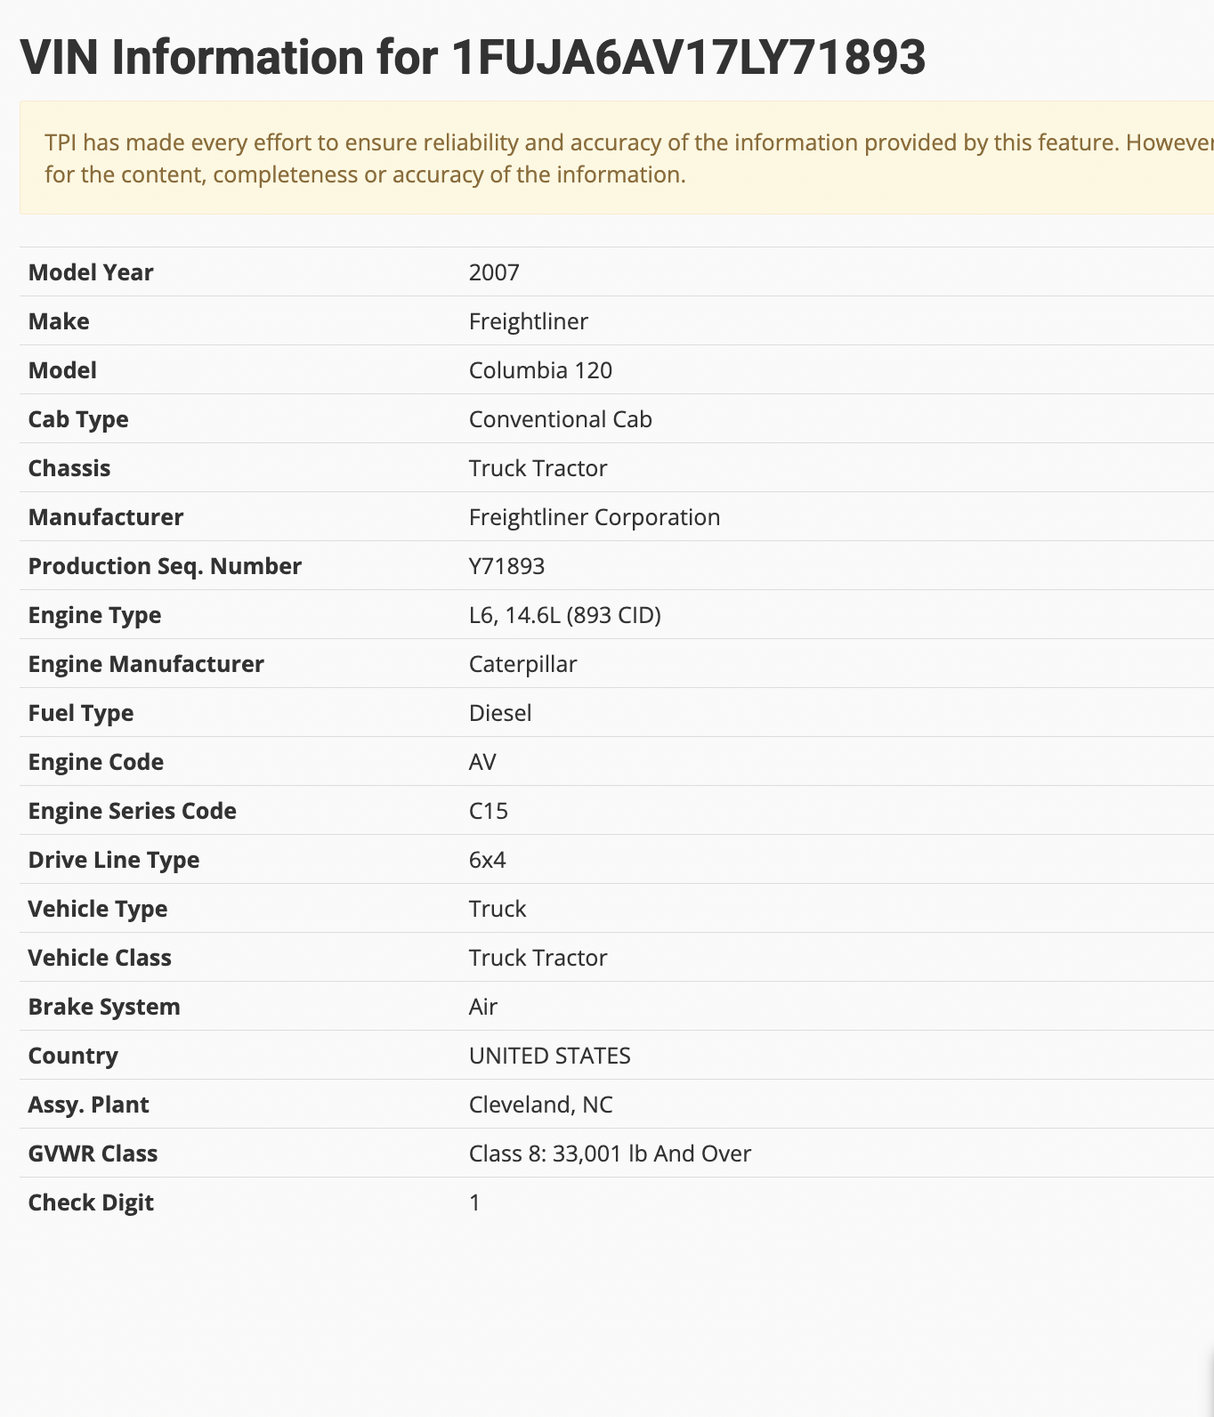Click the Conventional Cab value

(560, 419)
